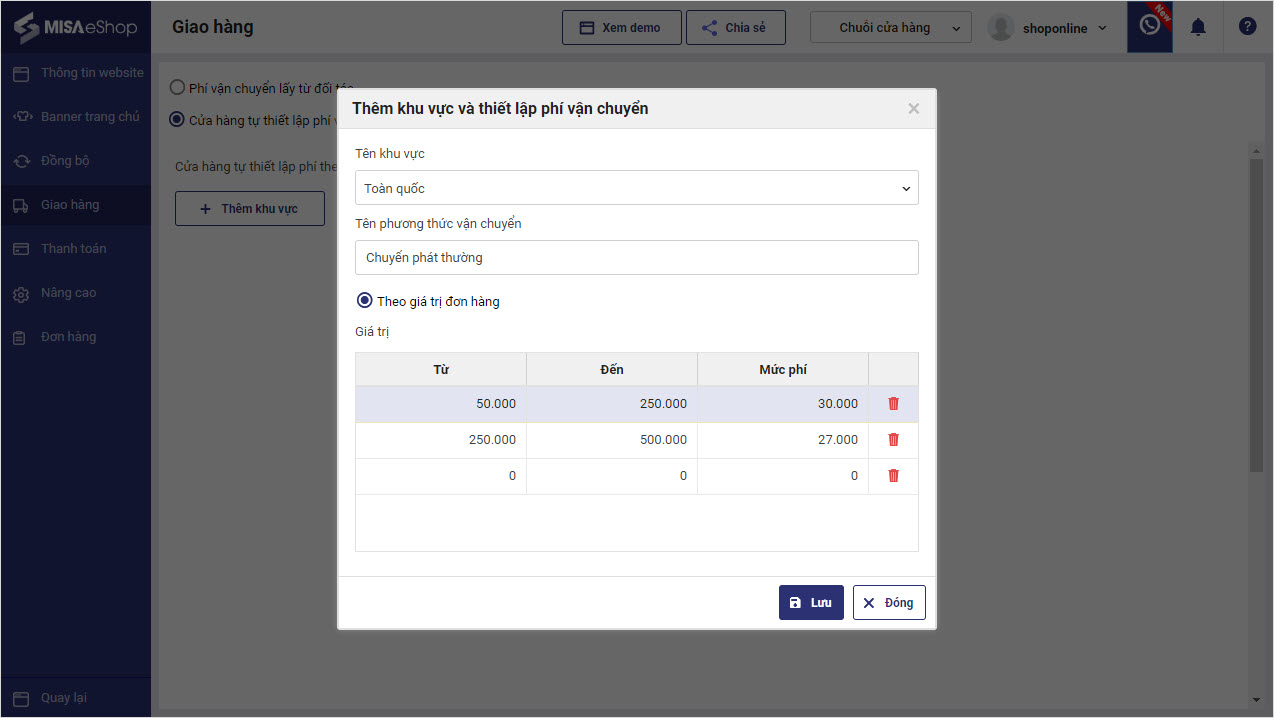Click the 'Đóng' button to dismiss
Image resolution: width=1274 pixels, height=718 pixels.
tap(889, 603)
